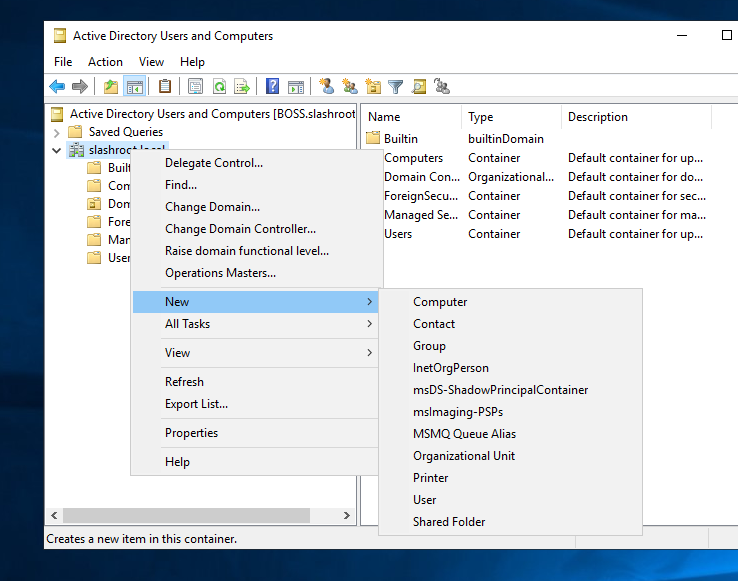
Task: Choose User in the New submenu
Action: (425, 500)
